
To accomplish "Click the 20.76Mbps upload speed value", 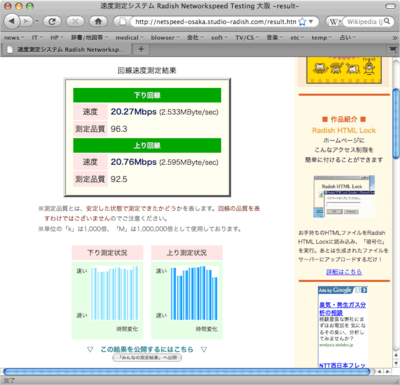I will 134,162.
